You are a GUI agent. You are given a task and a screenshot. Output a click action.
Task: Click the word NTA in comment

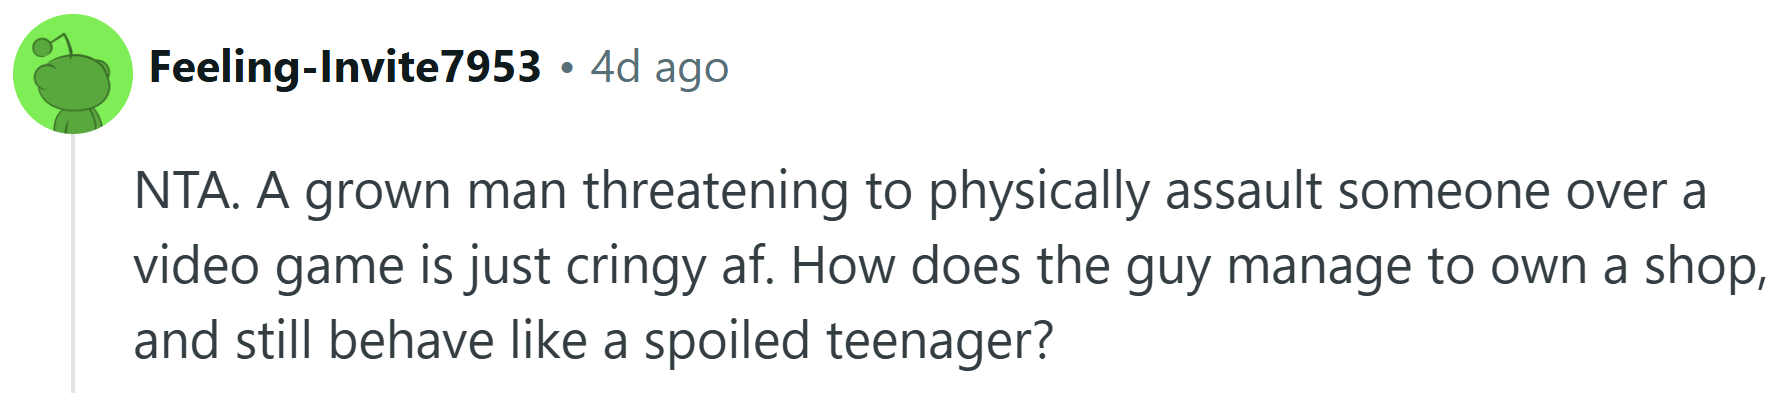(x=187, y=191)
